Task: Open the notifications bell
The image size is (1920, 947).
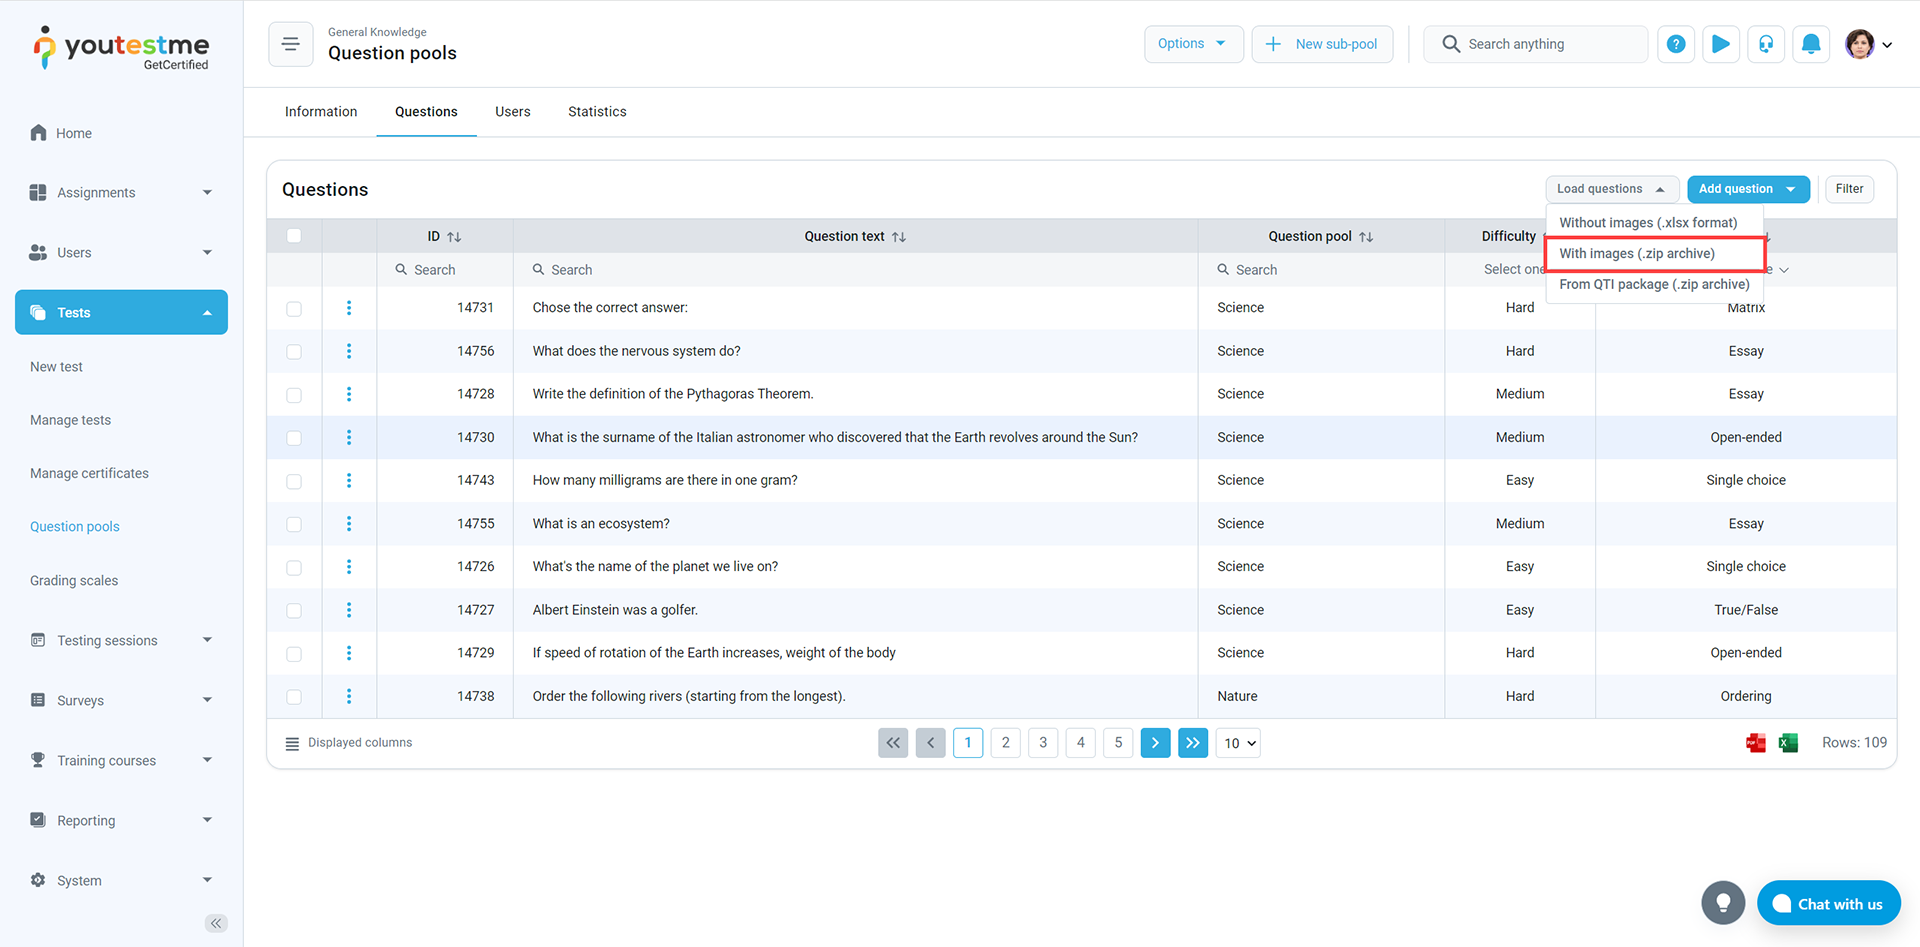Action: 1811,44
